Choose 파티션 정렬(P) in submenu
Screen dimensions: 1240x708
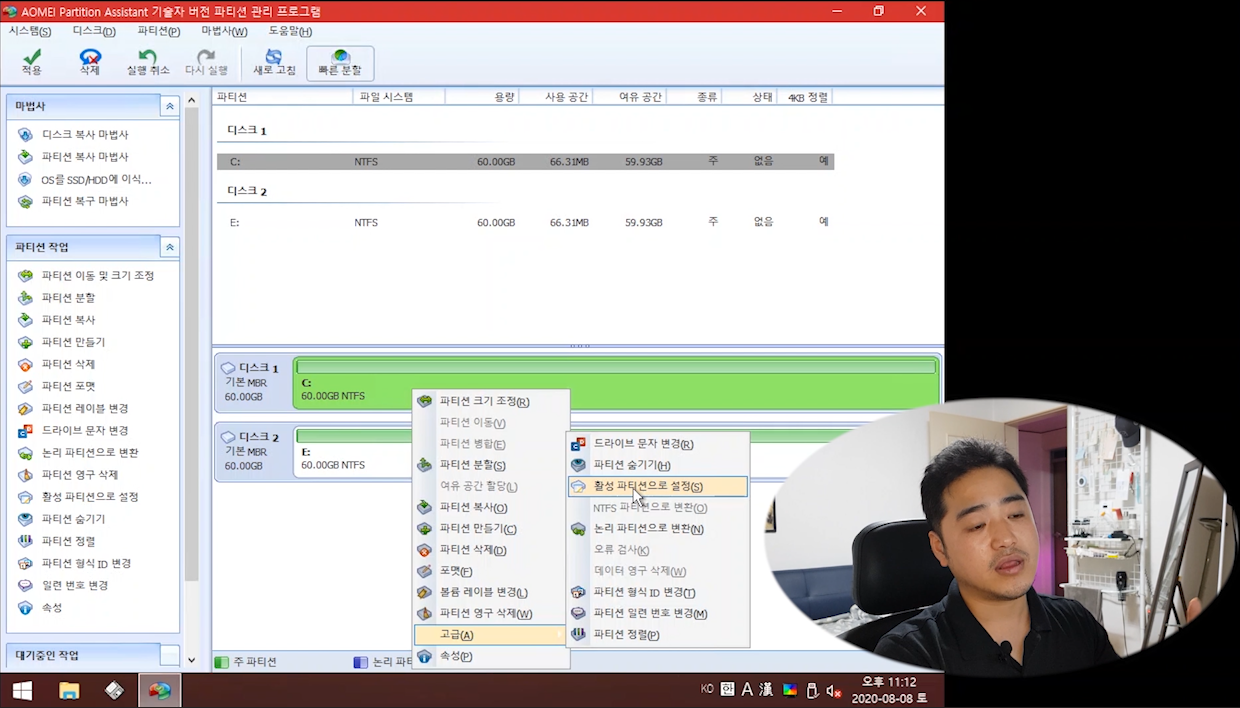click(x=658, y=634)
